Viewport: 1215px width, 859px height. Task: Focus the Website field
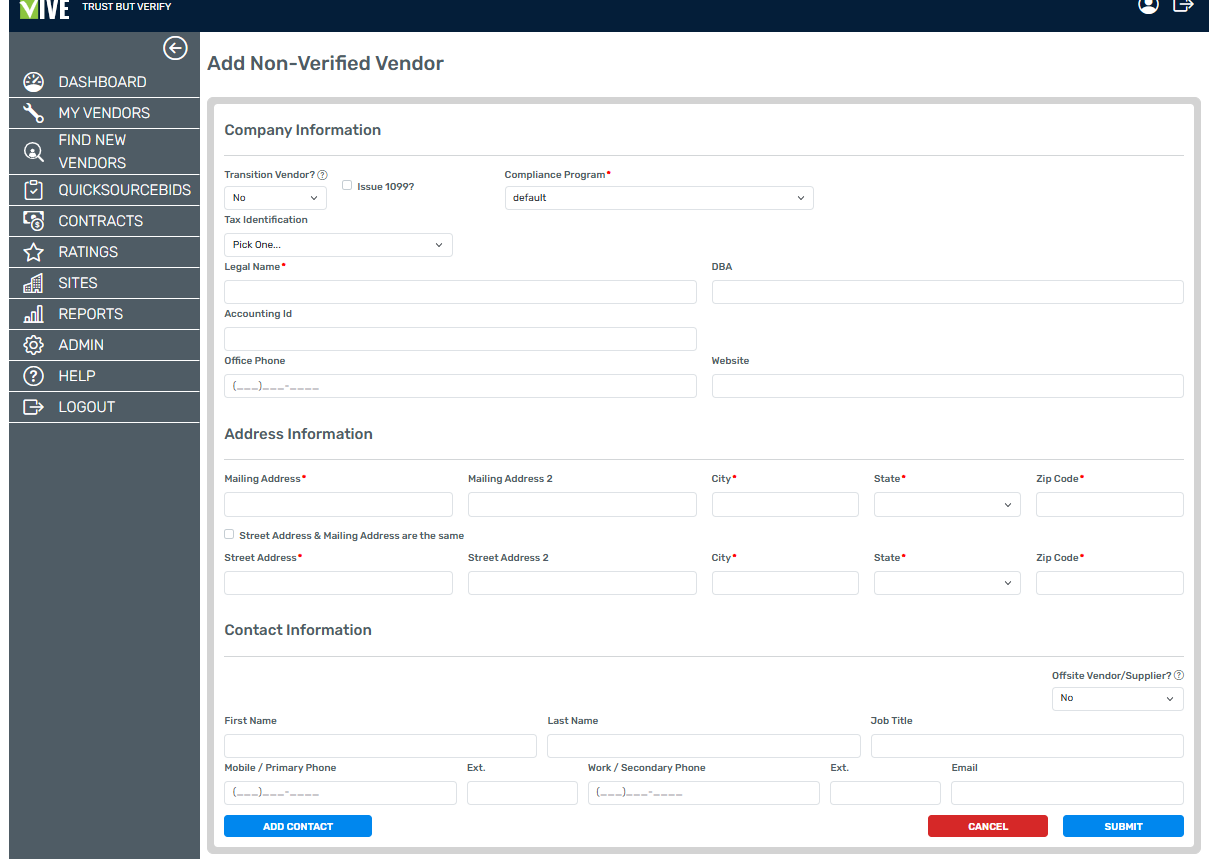(948, 386)
